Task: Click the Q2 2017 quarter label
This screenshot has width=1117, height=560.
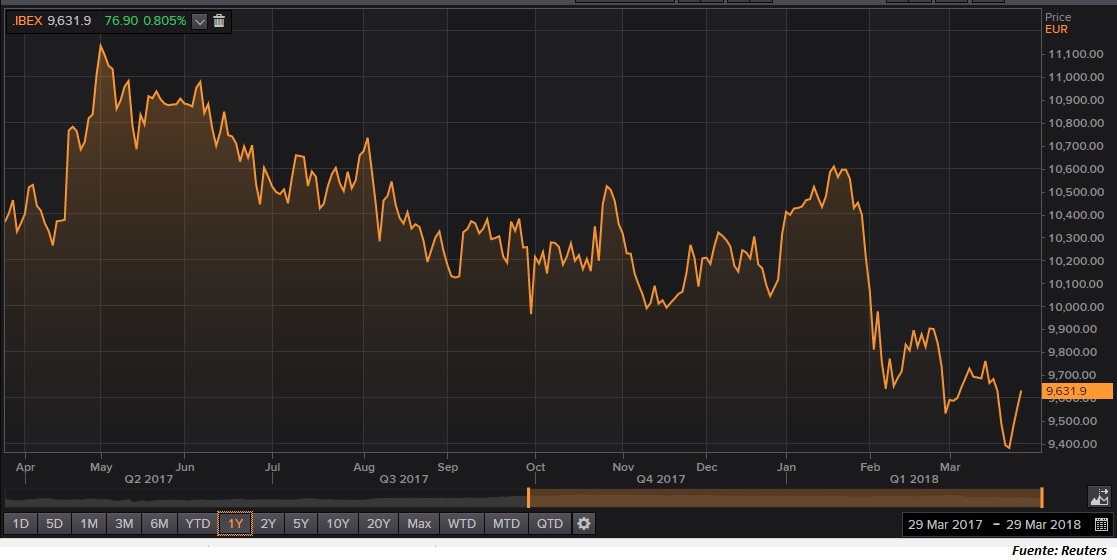Action: click(x=149, y=479)
